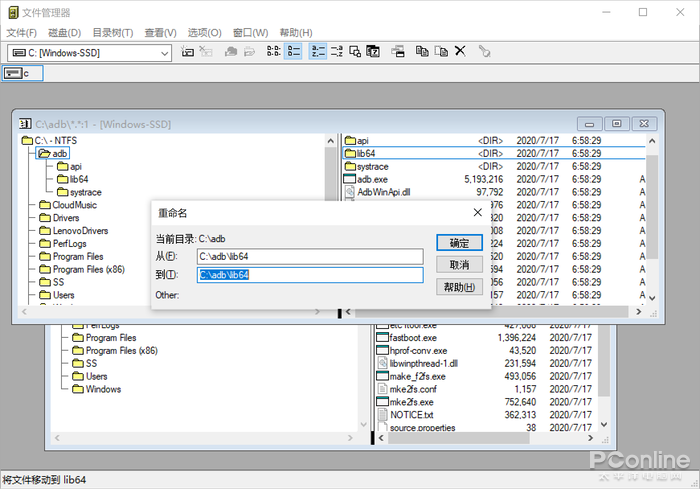Click the sort by type toolbar icon
700x489 pixels.
click(x=336, y=51)
